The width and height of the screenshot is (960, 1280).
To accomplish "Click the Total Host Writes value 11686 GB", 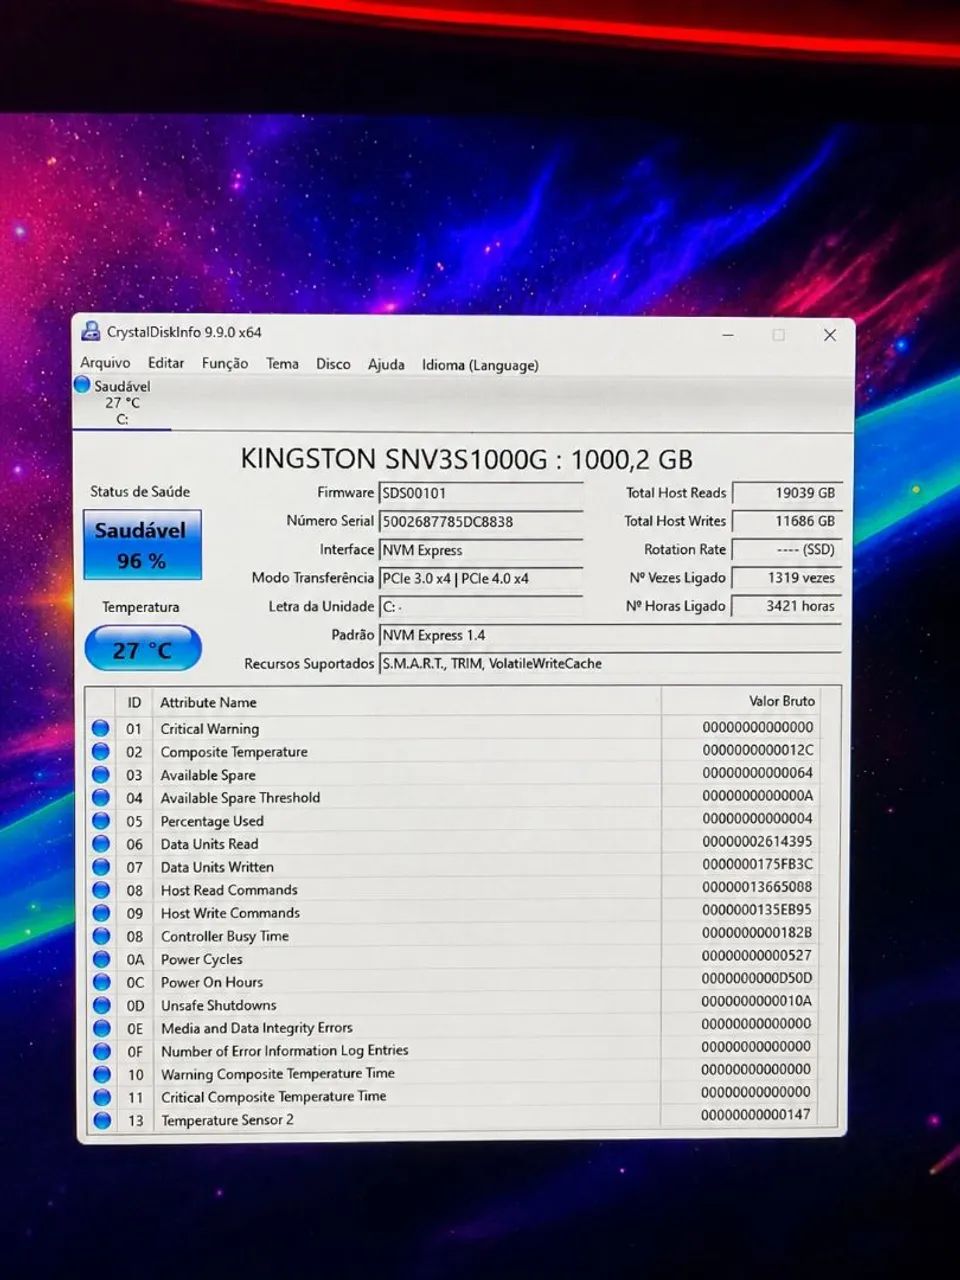I will 787,521.
